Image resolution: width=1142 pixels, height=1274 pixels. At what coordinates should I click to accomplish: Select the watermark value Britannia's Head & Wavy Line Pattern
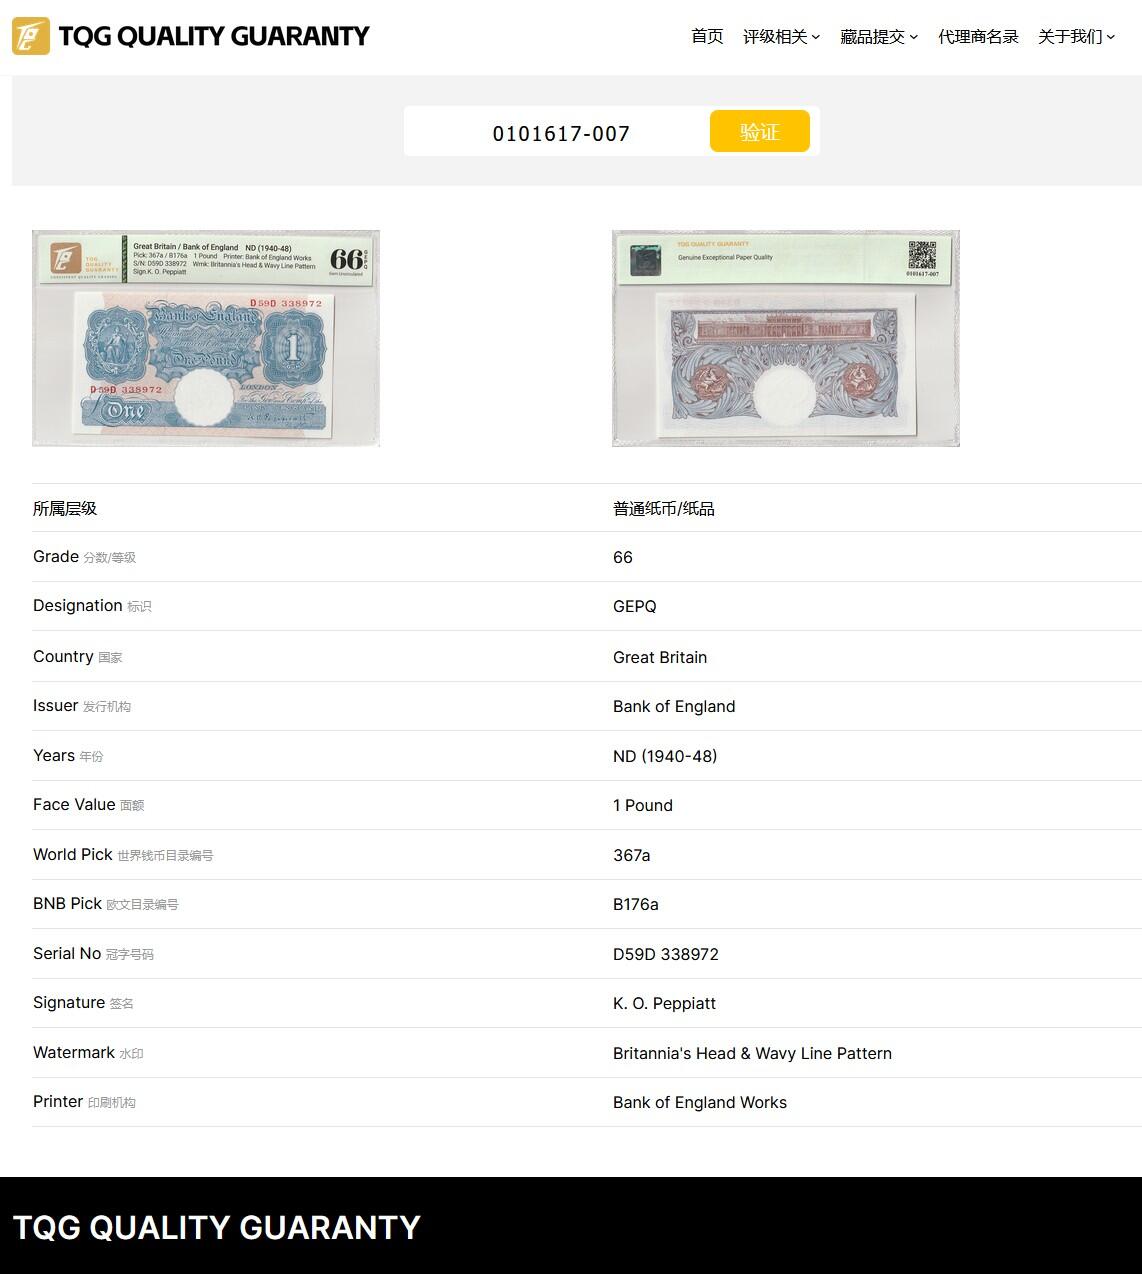[752, 1054]
